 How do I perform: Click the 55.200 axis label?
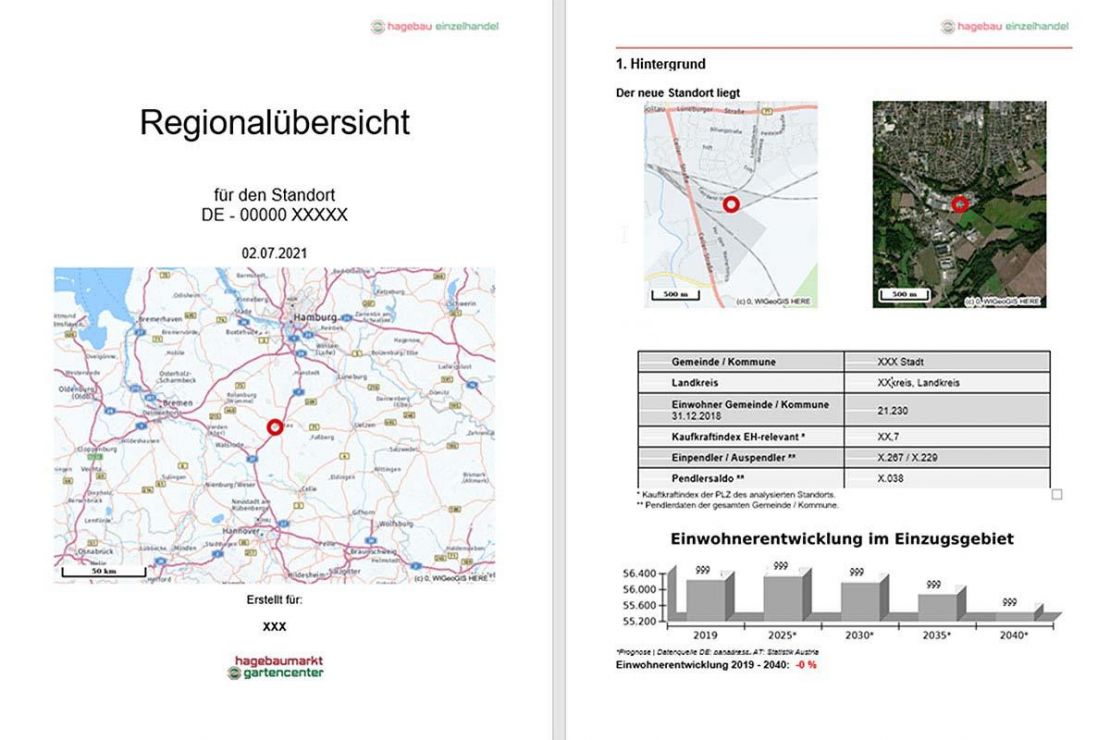click(x=640, y=621)
